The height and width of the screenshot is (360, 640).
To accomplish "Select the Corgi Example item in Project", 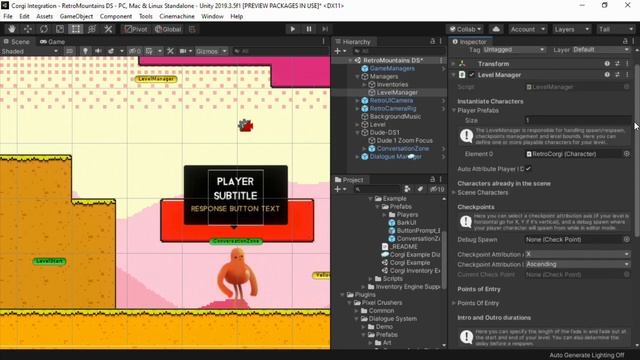I will 410,262.
